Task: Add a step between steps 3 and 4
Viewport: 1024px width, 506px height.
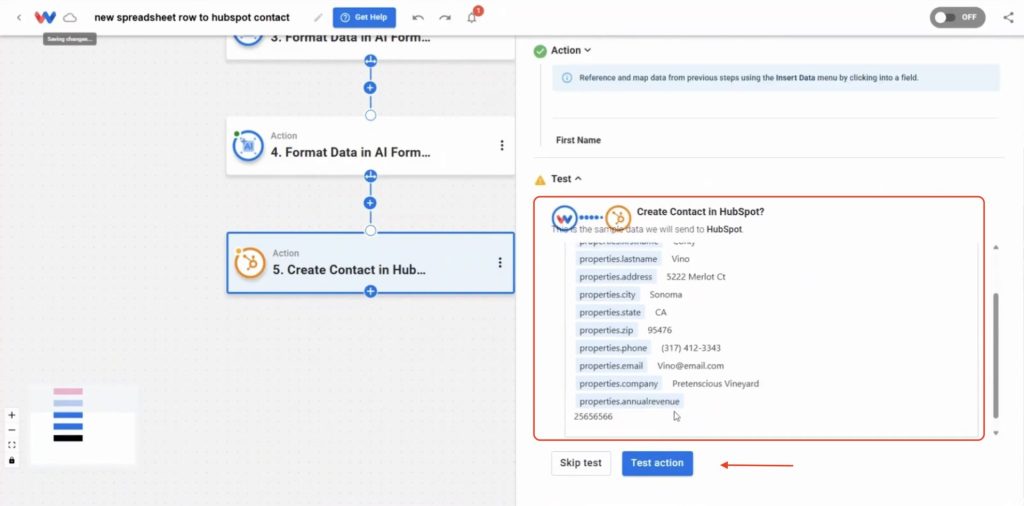Action: click(x=370, y=87)
